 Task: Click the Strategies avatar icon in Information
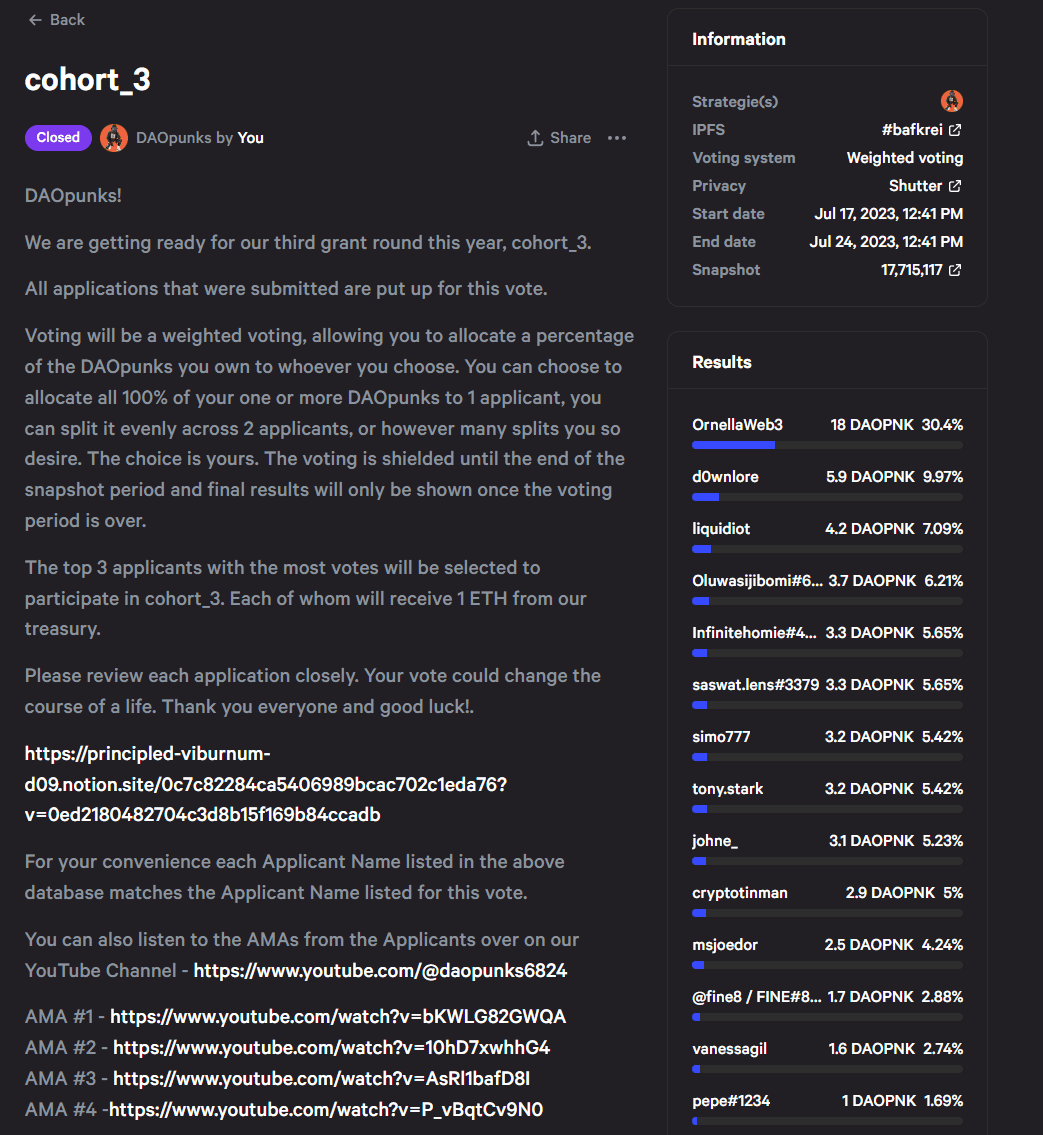pos(951,101)
